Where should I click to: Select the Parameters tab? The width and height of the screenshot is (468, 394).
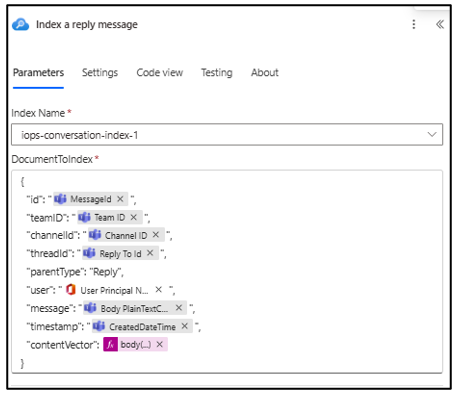tap(38, 72)
